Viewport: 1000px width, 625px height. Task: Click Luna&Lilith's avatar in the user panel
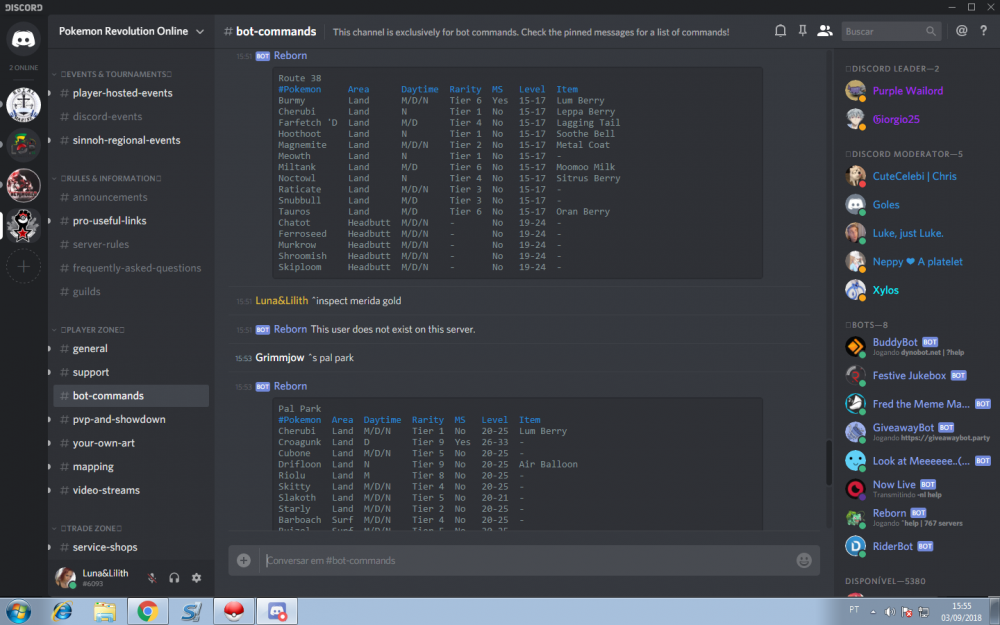click(65, 577)
